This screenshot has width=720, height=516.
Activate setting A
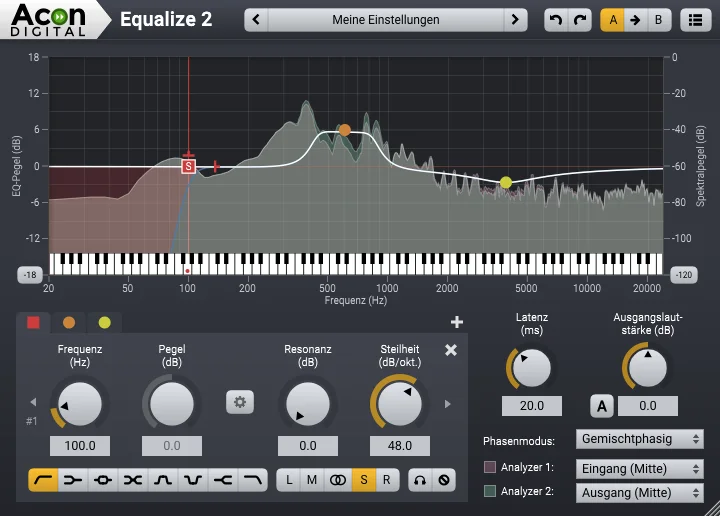[x=613, y=20]
